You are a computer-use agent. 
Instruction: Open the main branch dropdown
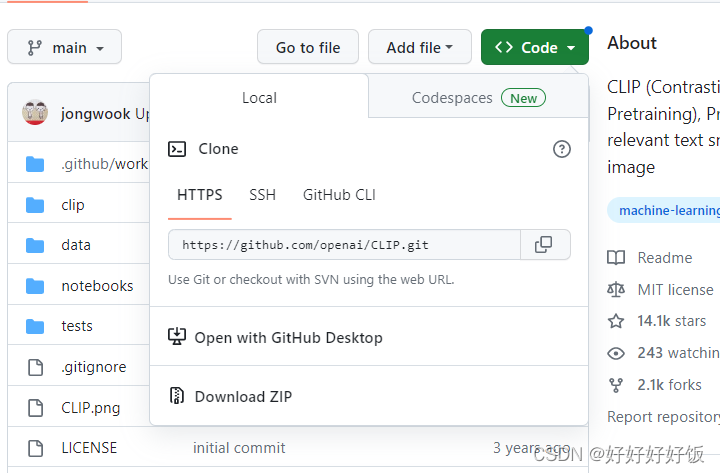[x=64, y=47]
